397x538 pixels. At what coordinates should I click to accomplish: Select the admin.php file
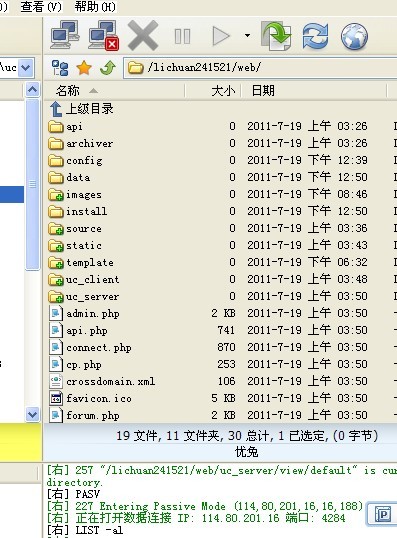click(84, 314)
